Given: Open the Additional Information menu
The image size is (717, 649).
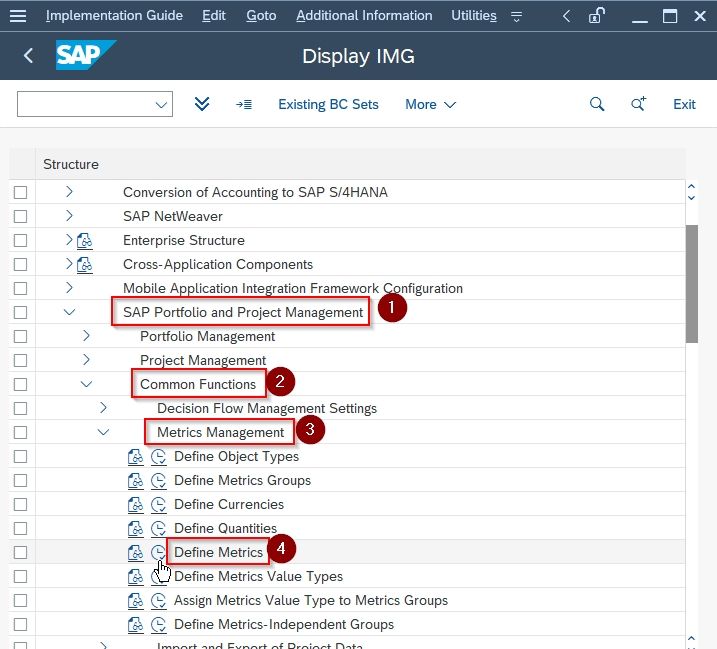Looking at the screenshot, I should pyautogui.click(x=364, y=16).
